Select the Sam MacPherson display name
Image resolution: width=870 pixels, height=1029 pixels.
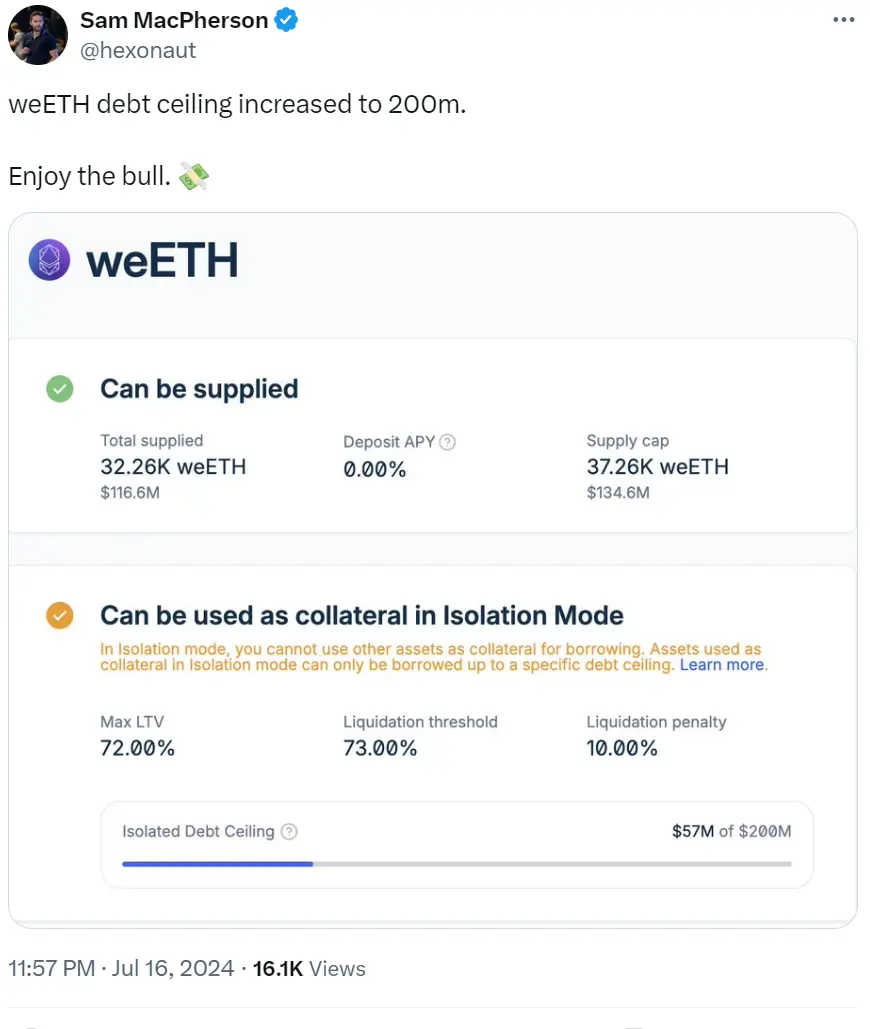click(175, 19)
